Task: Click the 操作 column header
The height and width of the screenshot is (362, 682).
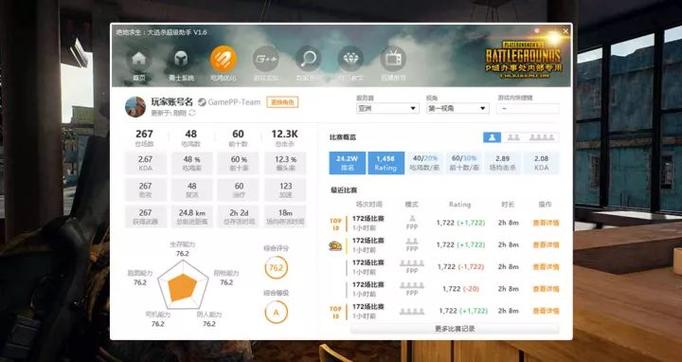Action: point(545,204)
